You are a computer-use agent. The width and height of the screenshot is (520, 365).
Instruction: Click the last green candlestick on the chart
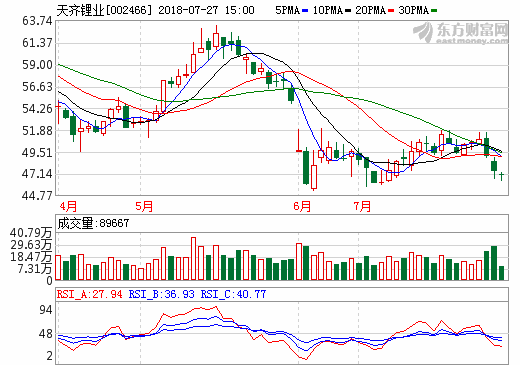pos(501,176)
